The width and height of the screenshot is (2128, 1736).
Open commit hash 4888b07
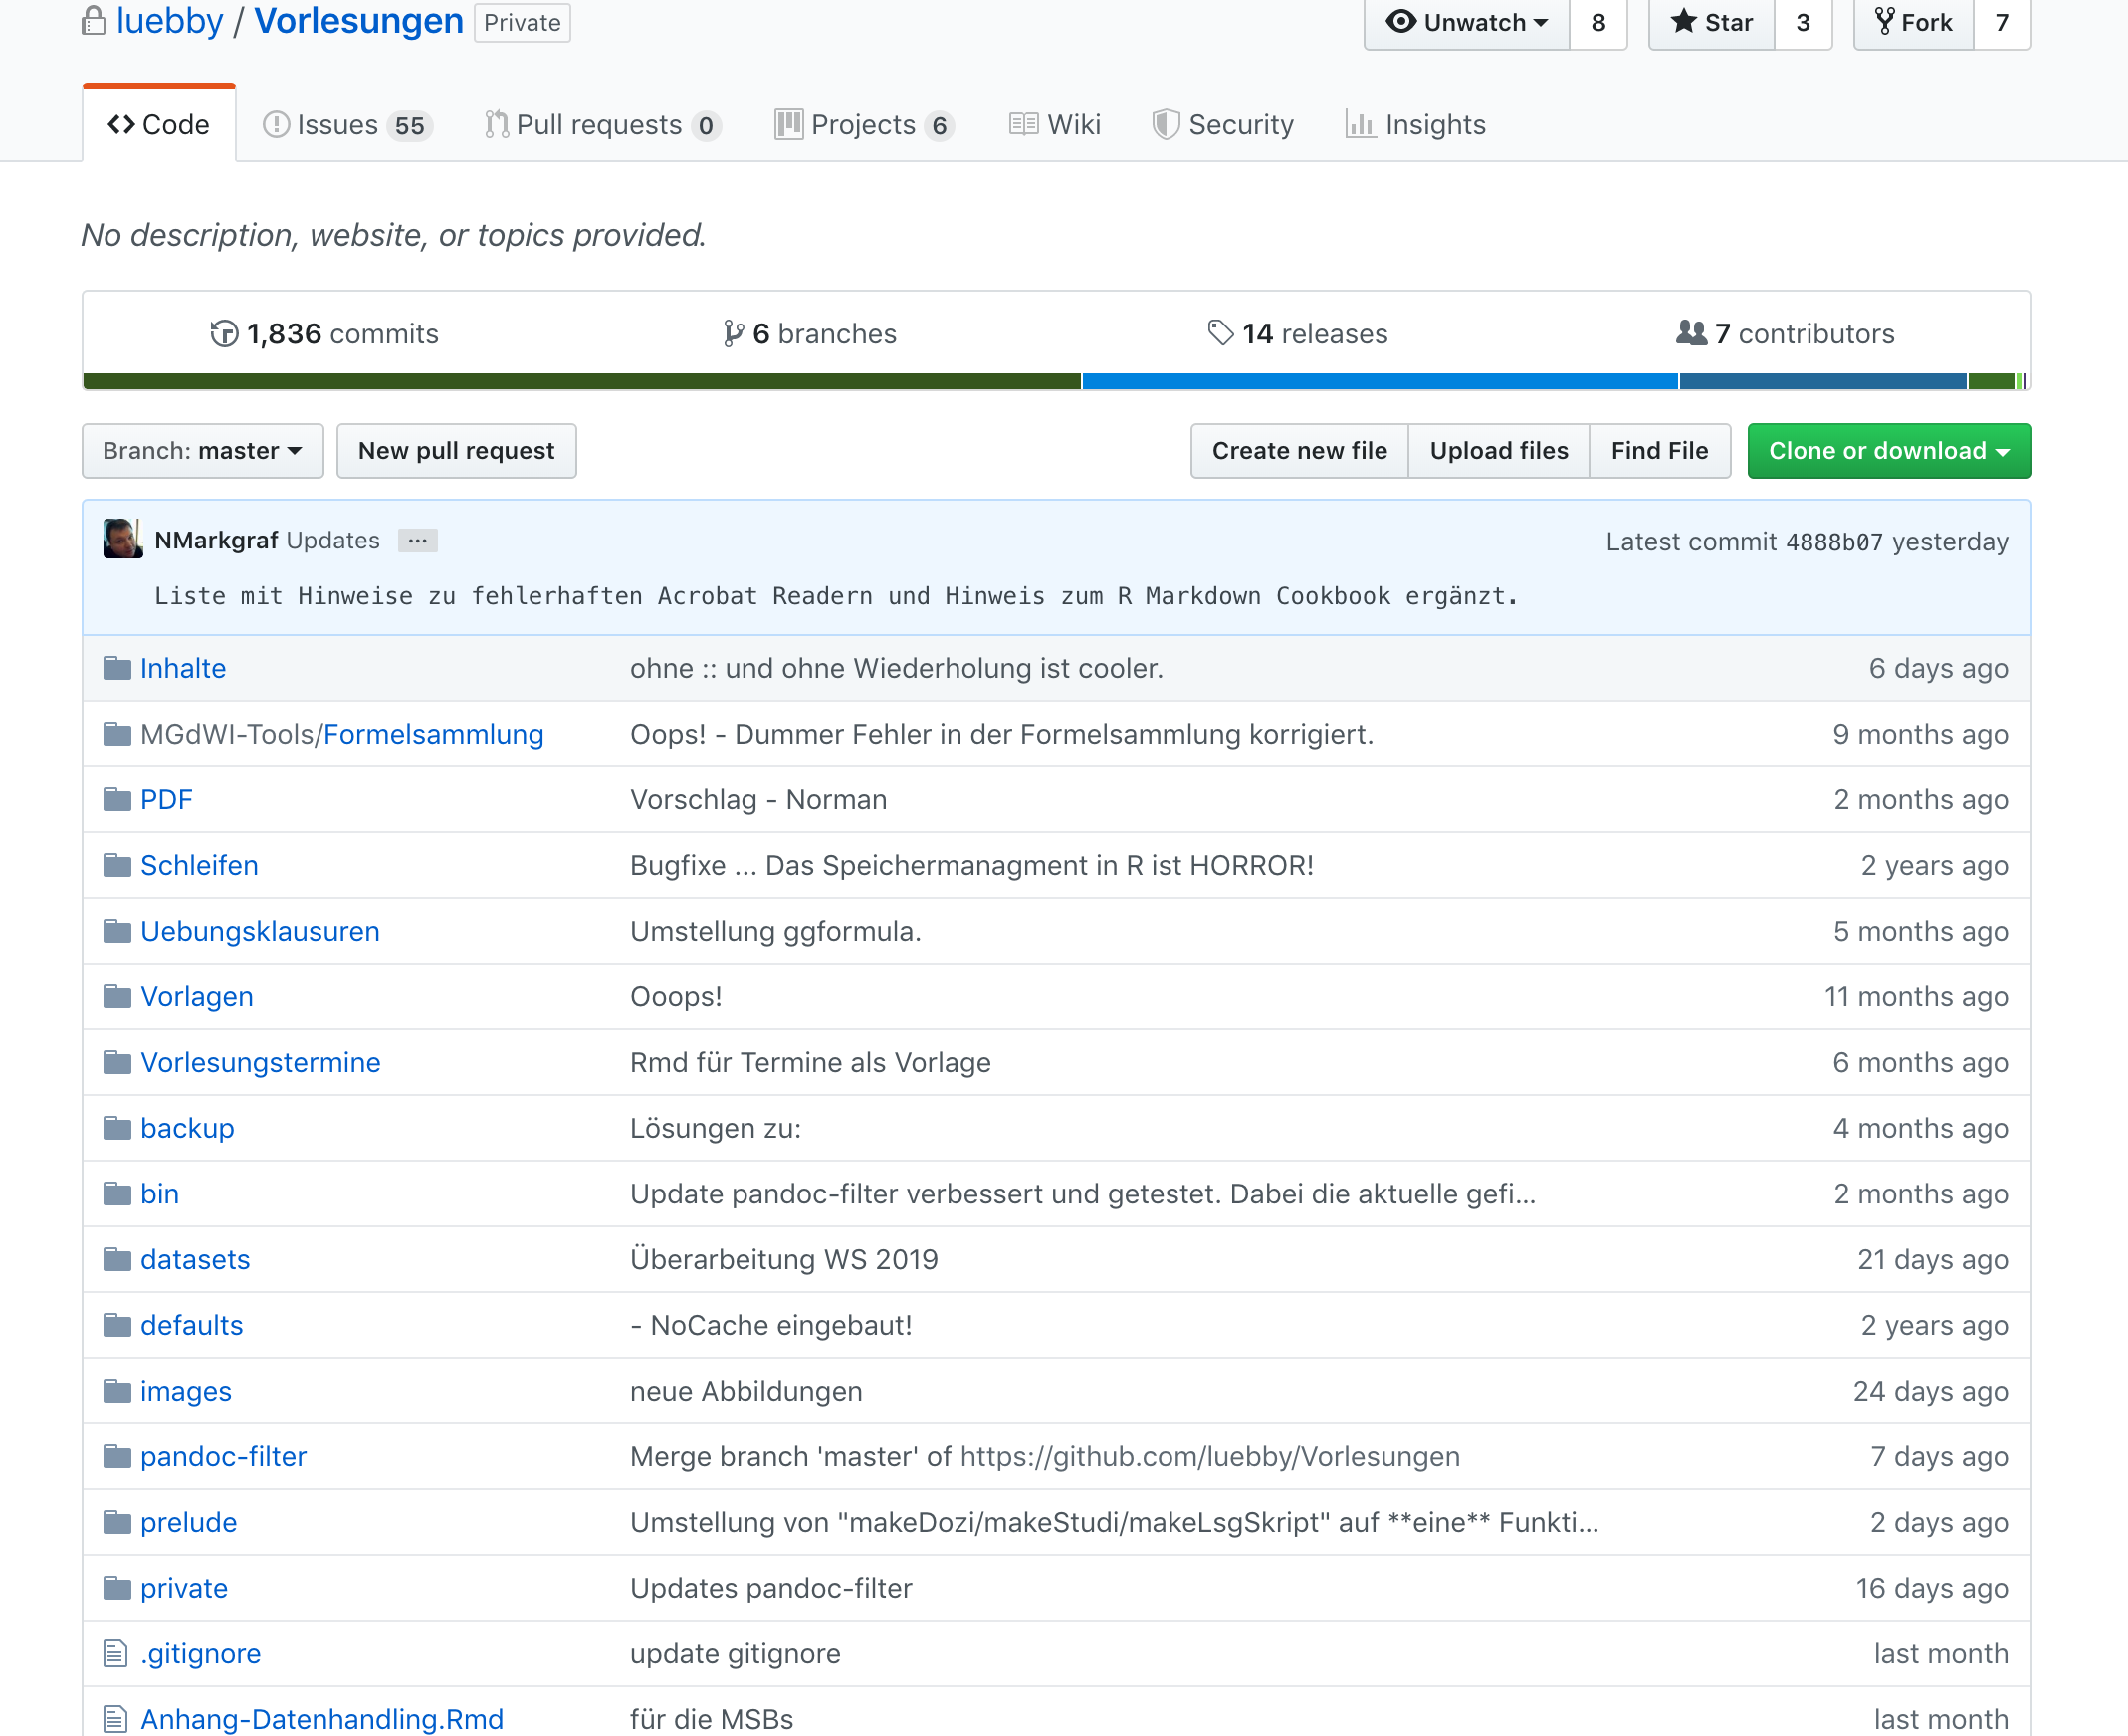[1834, 542]
